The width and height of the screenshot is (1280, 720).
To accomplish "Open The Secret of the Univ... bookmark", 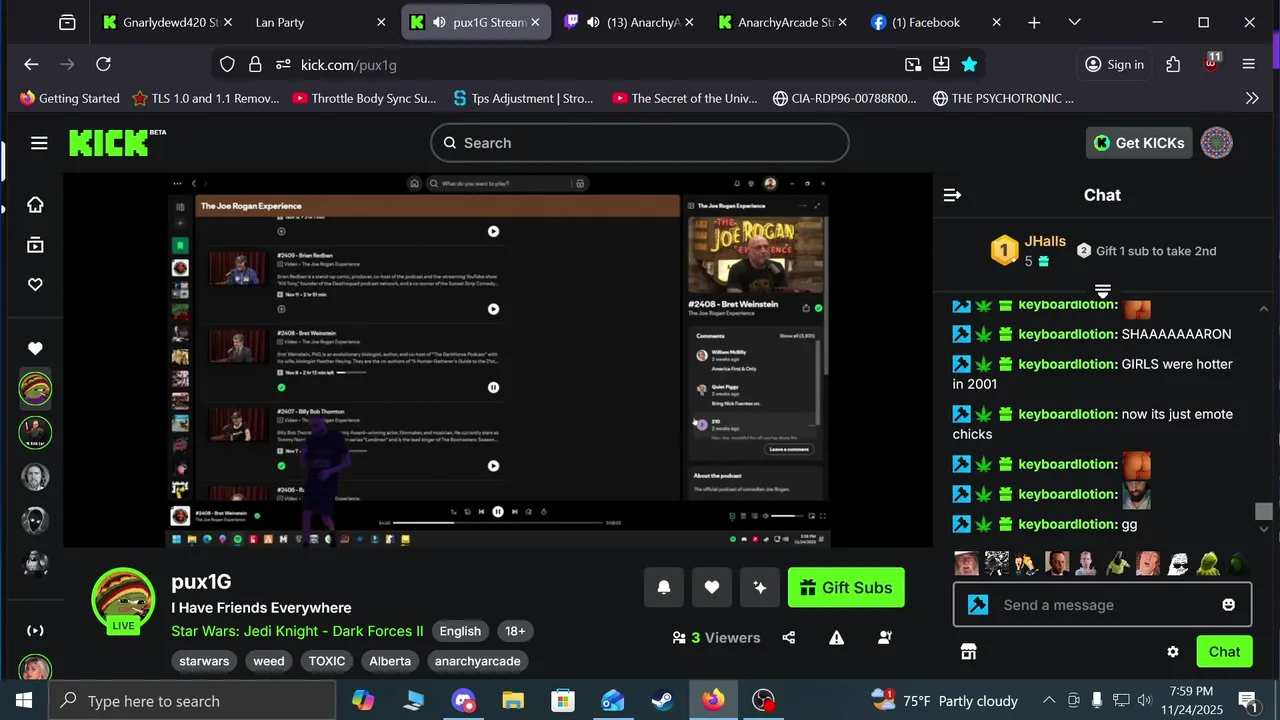I will point(685,98).
